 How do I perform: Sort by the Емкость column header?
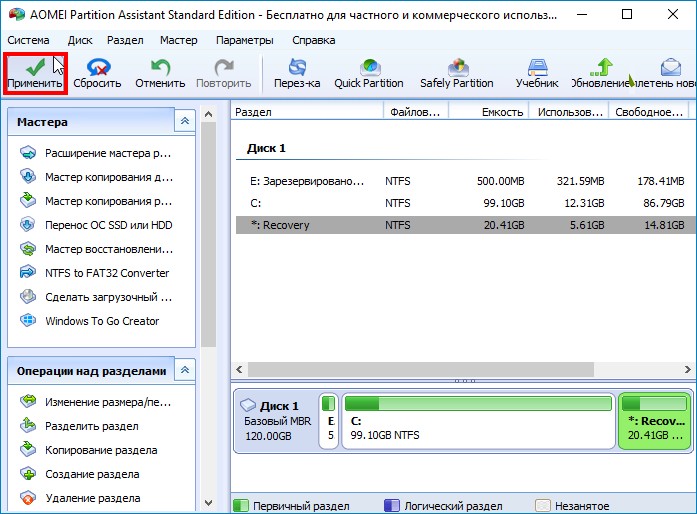(489, 112)
